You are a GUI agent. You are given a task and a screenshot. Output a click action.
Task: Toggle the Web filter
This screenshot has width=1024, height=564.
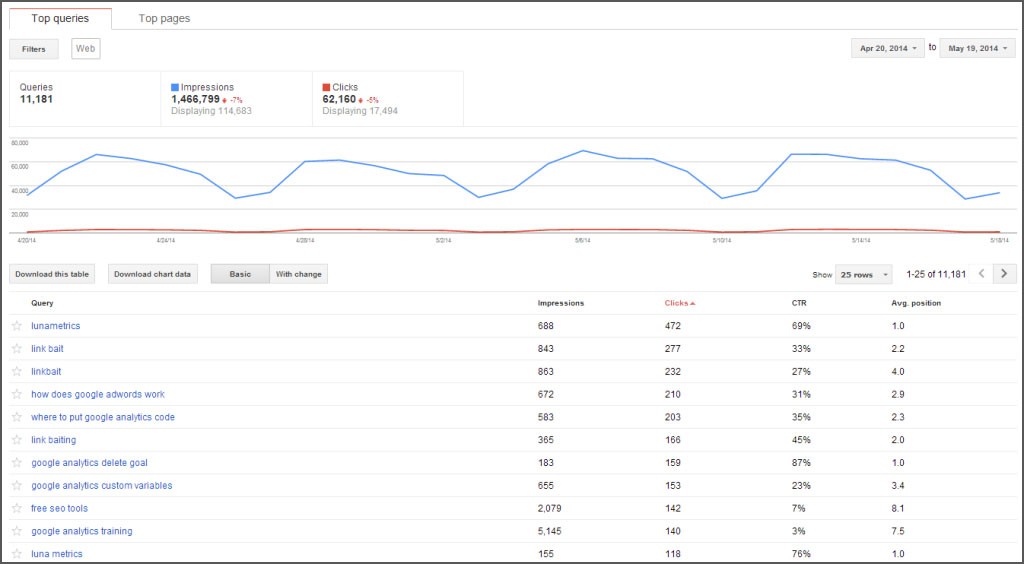tap(86, 48)
